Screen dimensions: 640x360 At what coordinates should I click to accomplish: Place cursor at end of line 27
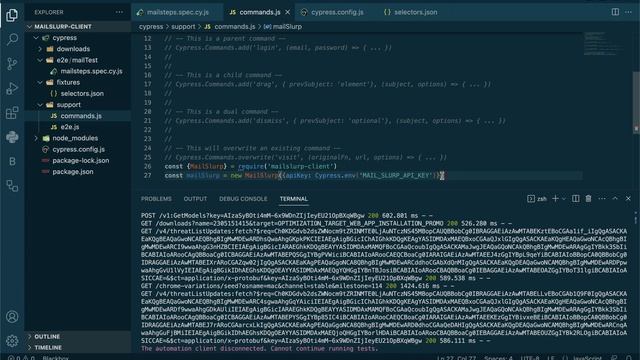(443, 176)
